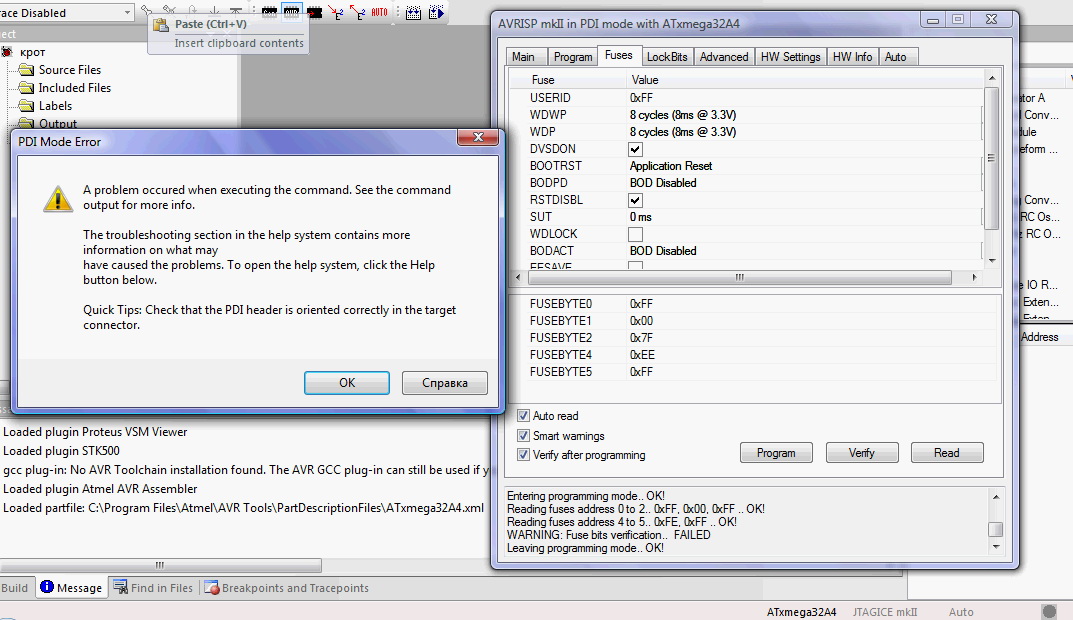Click the fuse list scroll-up arrow

pos(992,79)
